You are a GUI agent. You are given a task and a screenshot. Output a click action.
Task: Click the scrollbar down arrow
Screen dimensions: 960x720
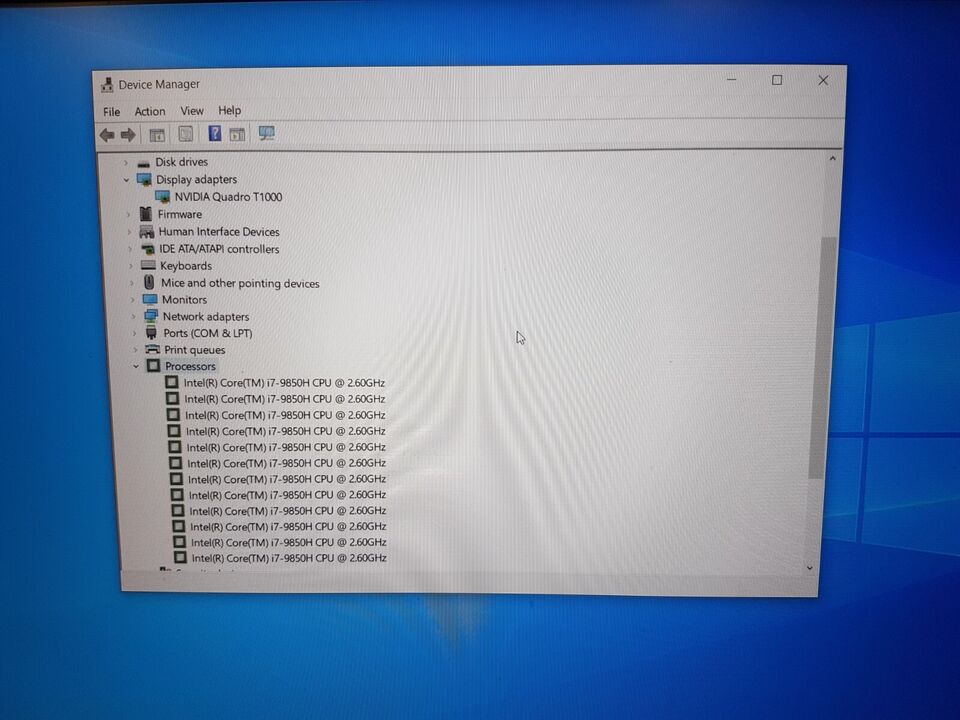[x=810, y=568]
